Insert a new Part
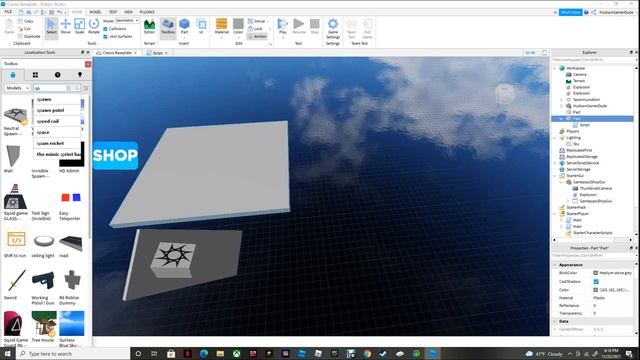 click(x=184, y=27)
